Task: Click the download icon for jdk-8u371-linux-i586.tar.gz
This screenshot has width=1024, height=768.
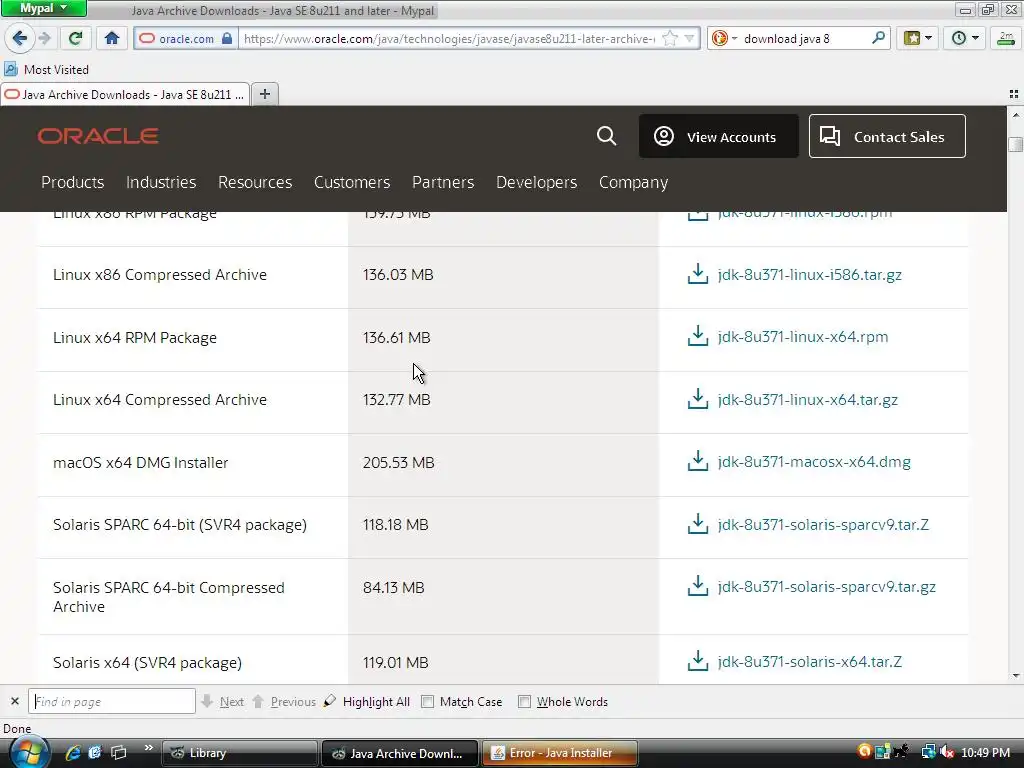Action: [697, 274]
